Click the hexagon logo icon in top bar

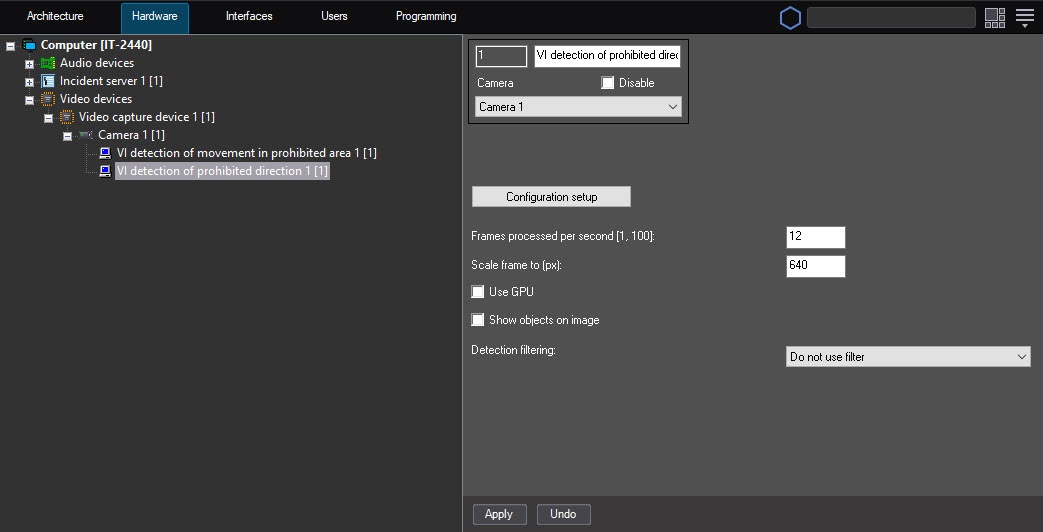[790, 18]
